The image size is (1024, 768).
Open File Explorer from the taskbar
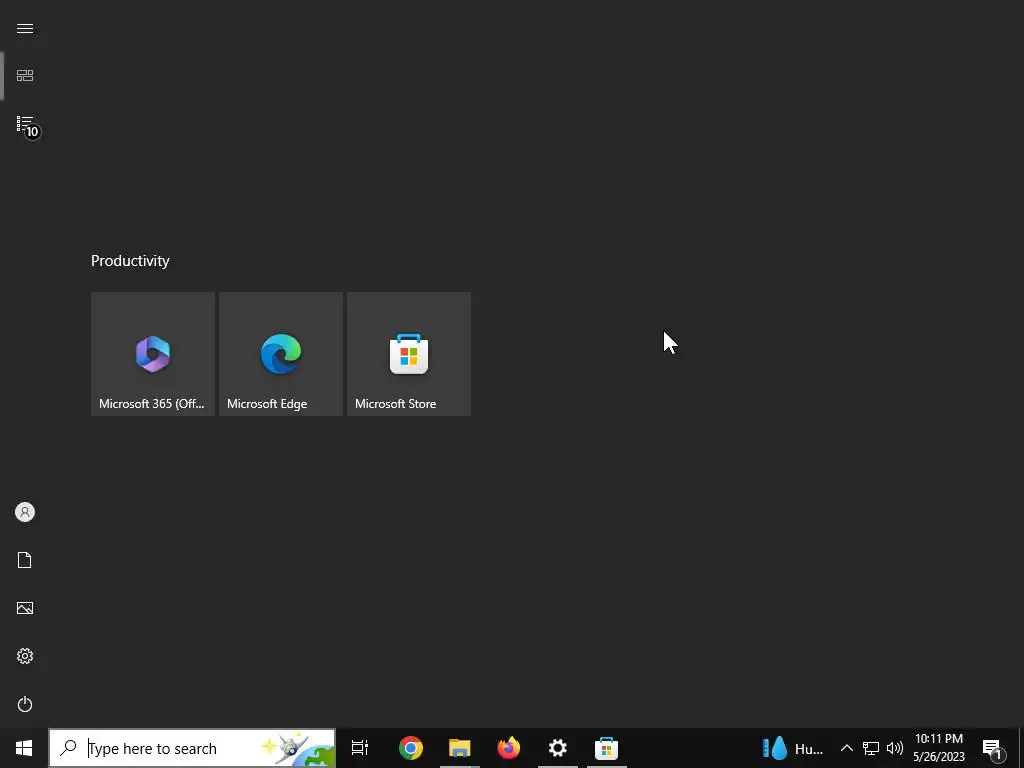point(460,748)
